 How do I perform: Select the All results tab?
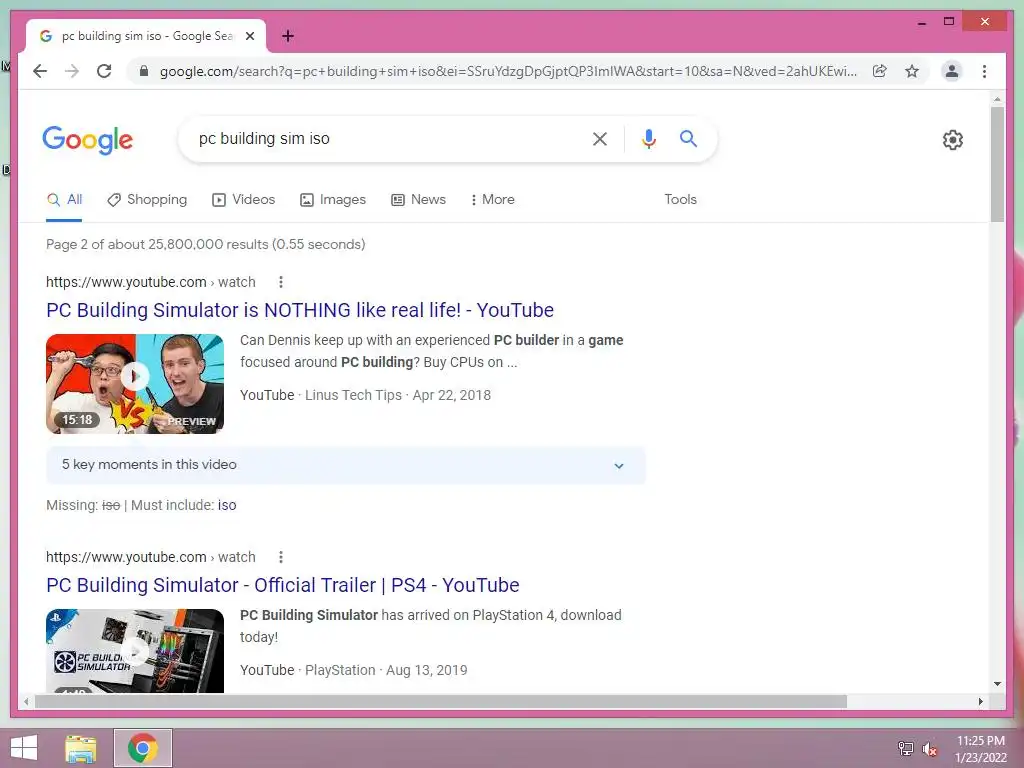[x=65, y=199]
